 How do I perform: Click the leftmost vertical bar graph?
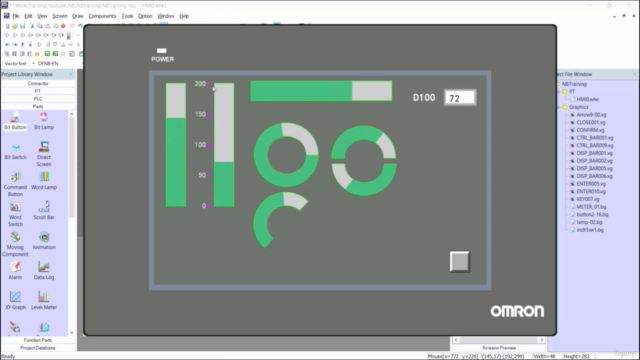(176, 145)
